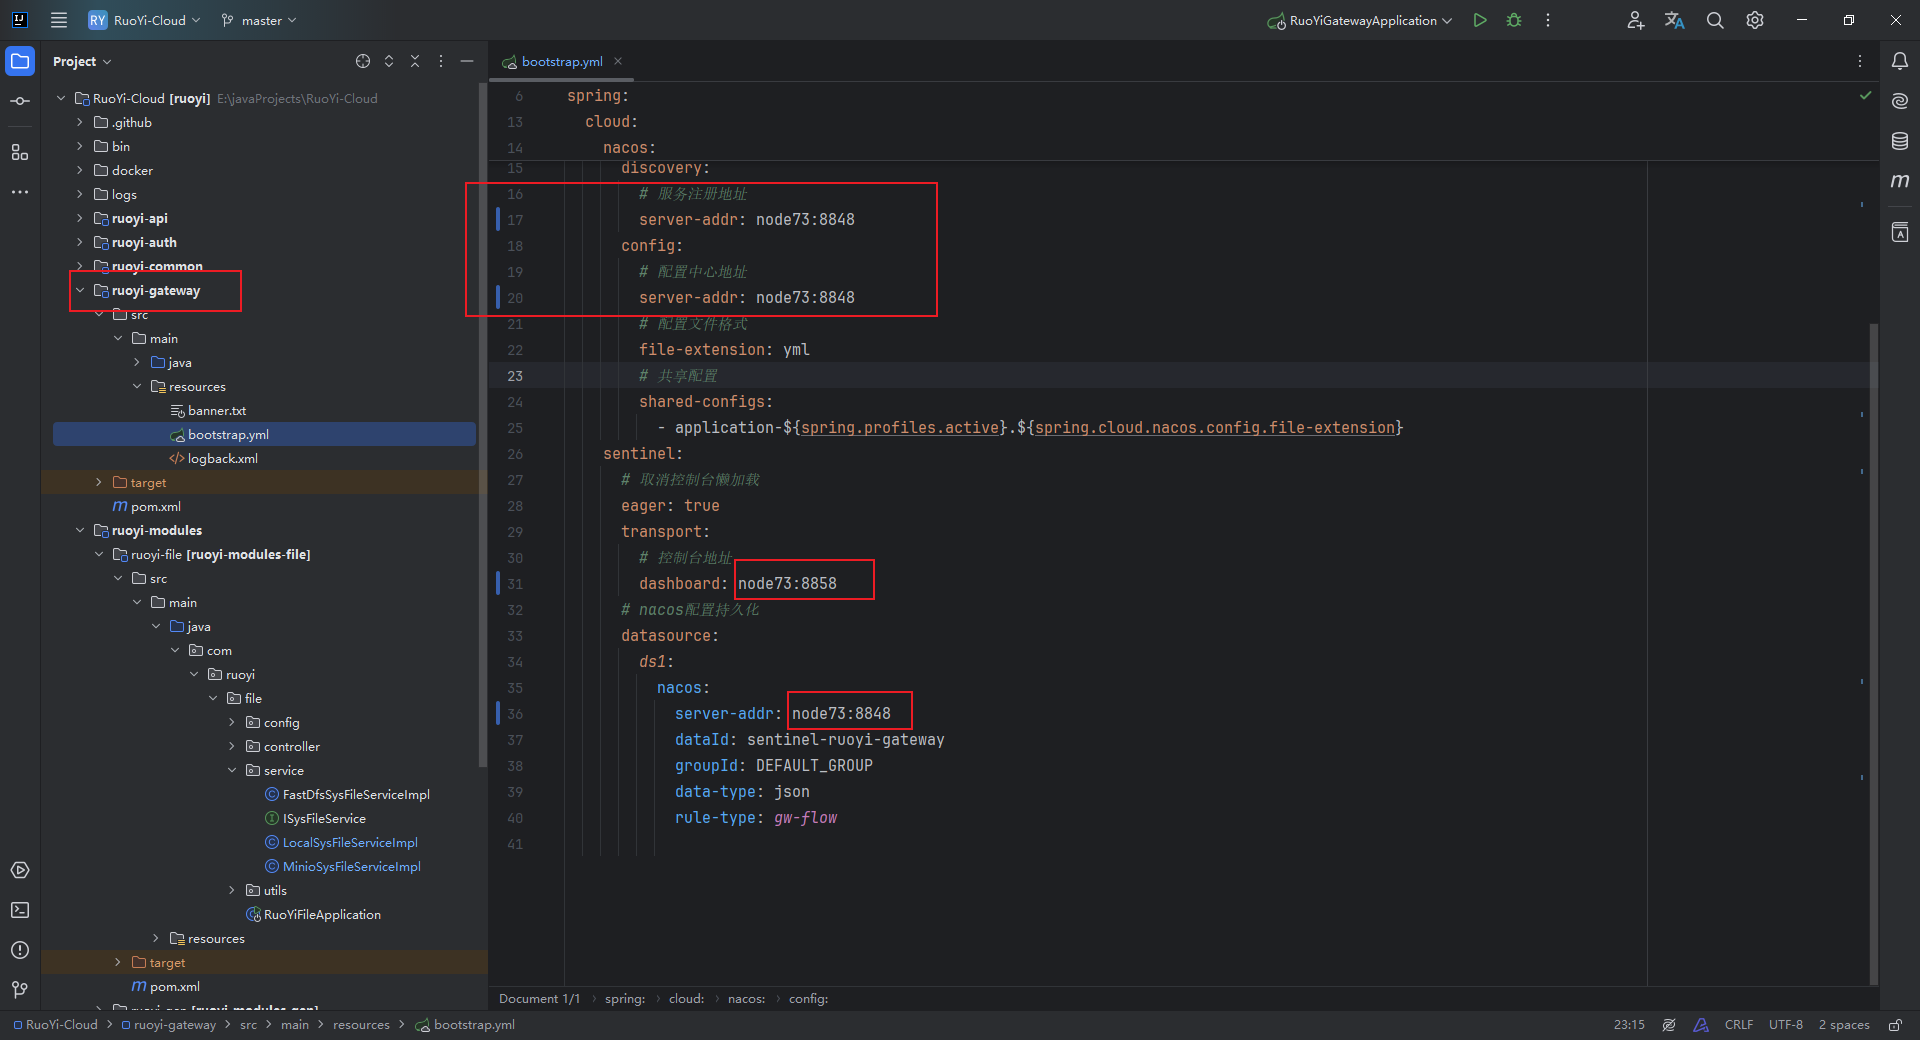1920x1040 pixels.
Task: Open IDE settings gear
Action: click(1755, 20)
